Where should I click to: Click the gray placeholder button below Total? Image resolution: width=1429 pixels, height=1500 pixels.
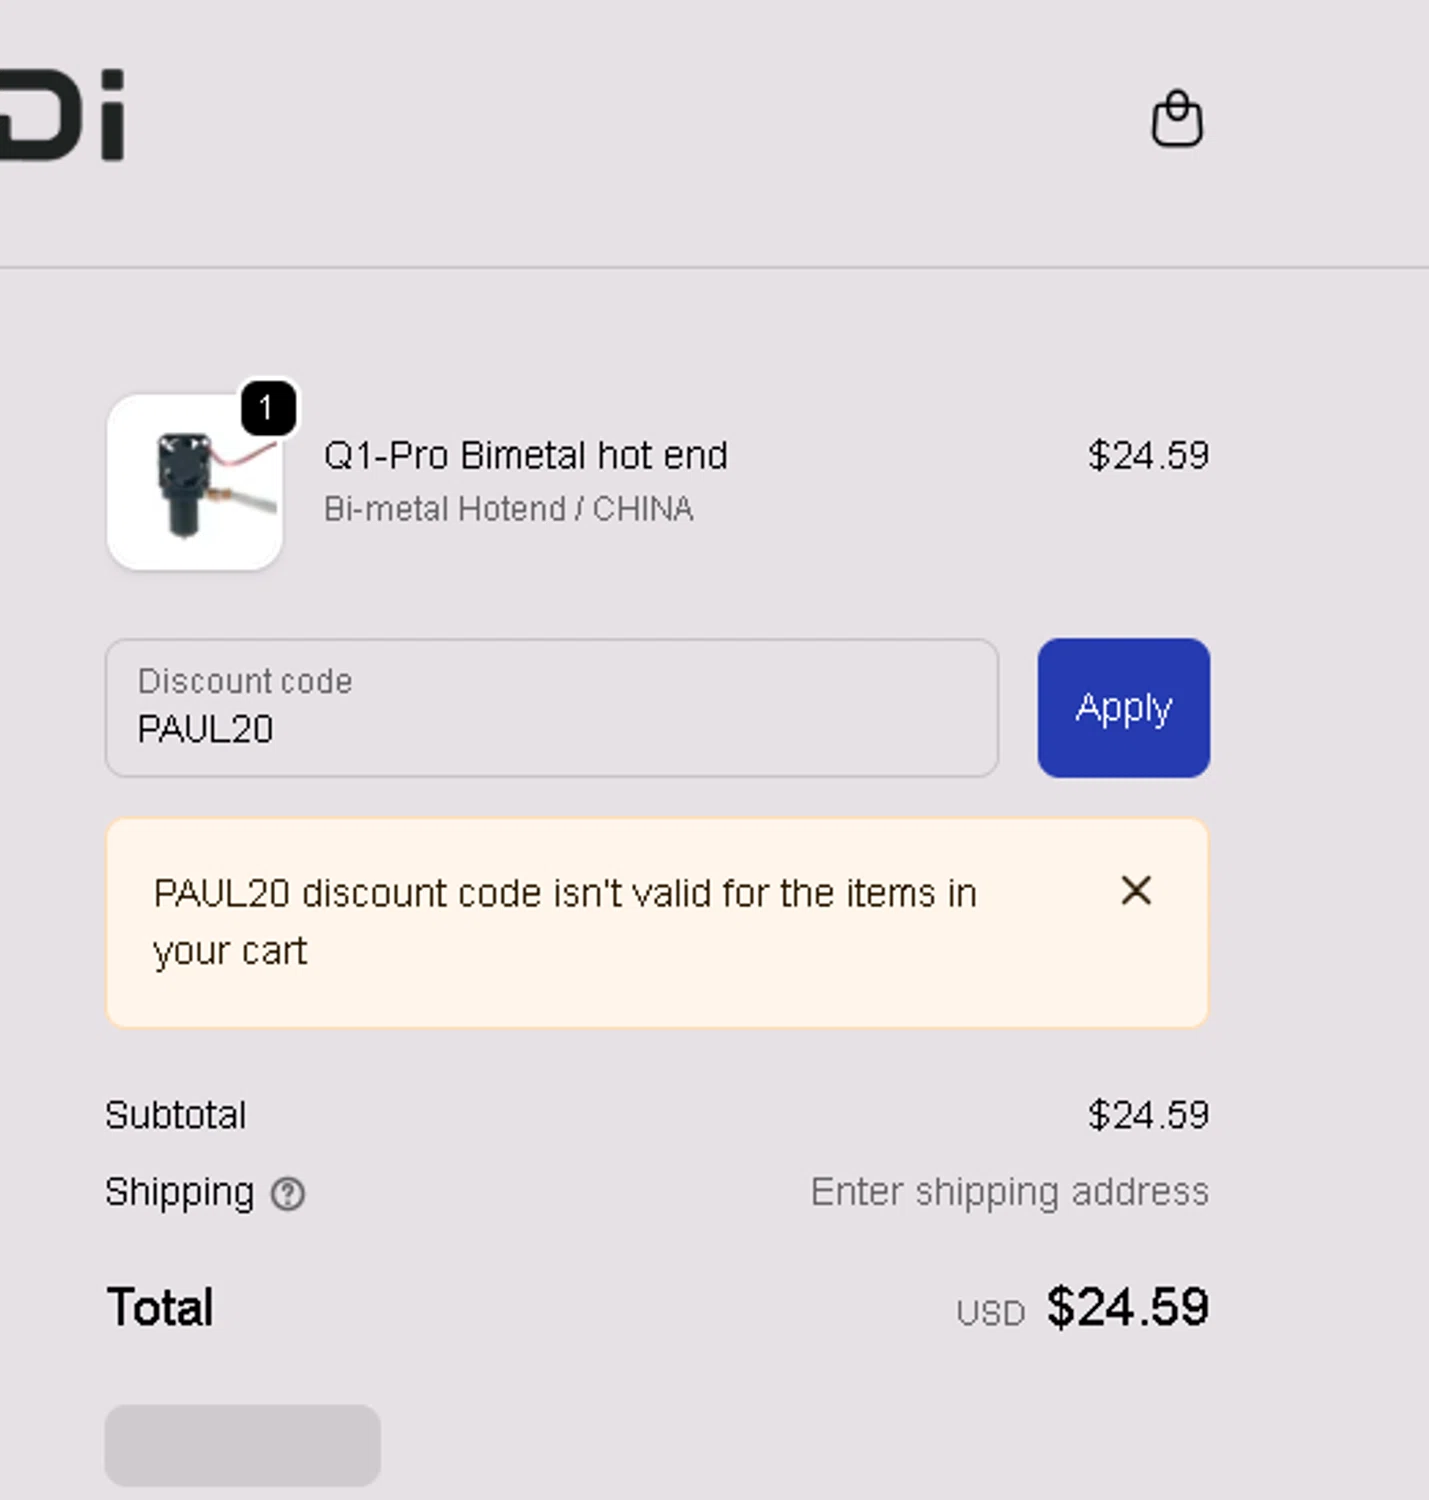point(242,1445)
